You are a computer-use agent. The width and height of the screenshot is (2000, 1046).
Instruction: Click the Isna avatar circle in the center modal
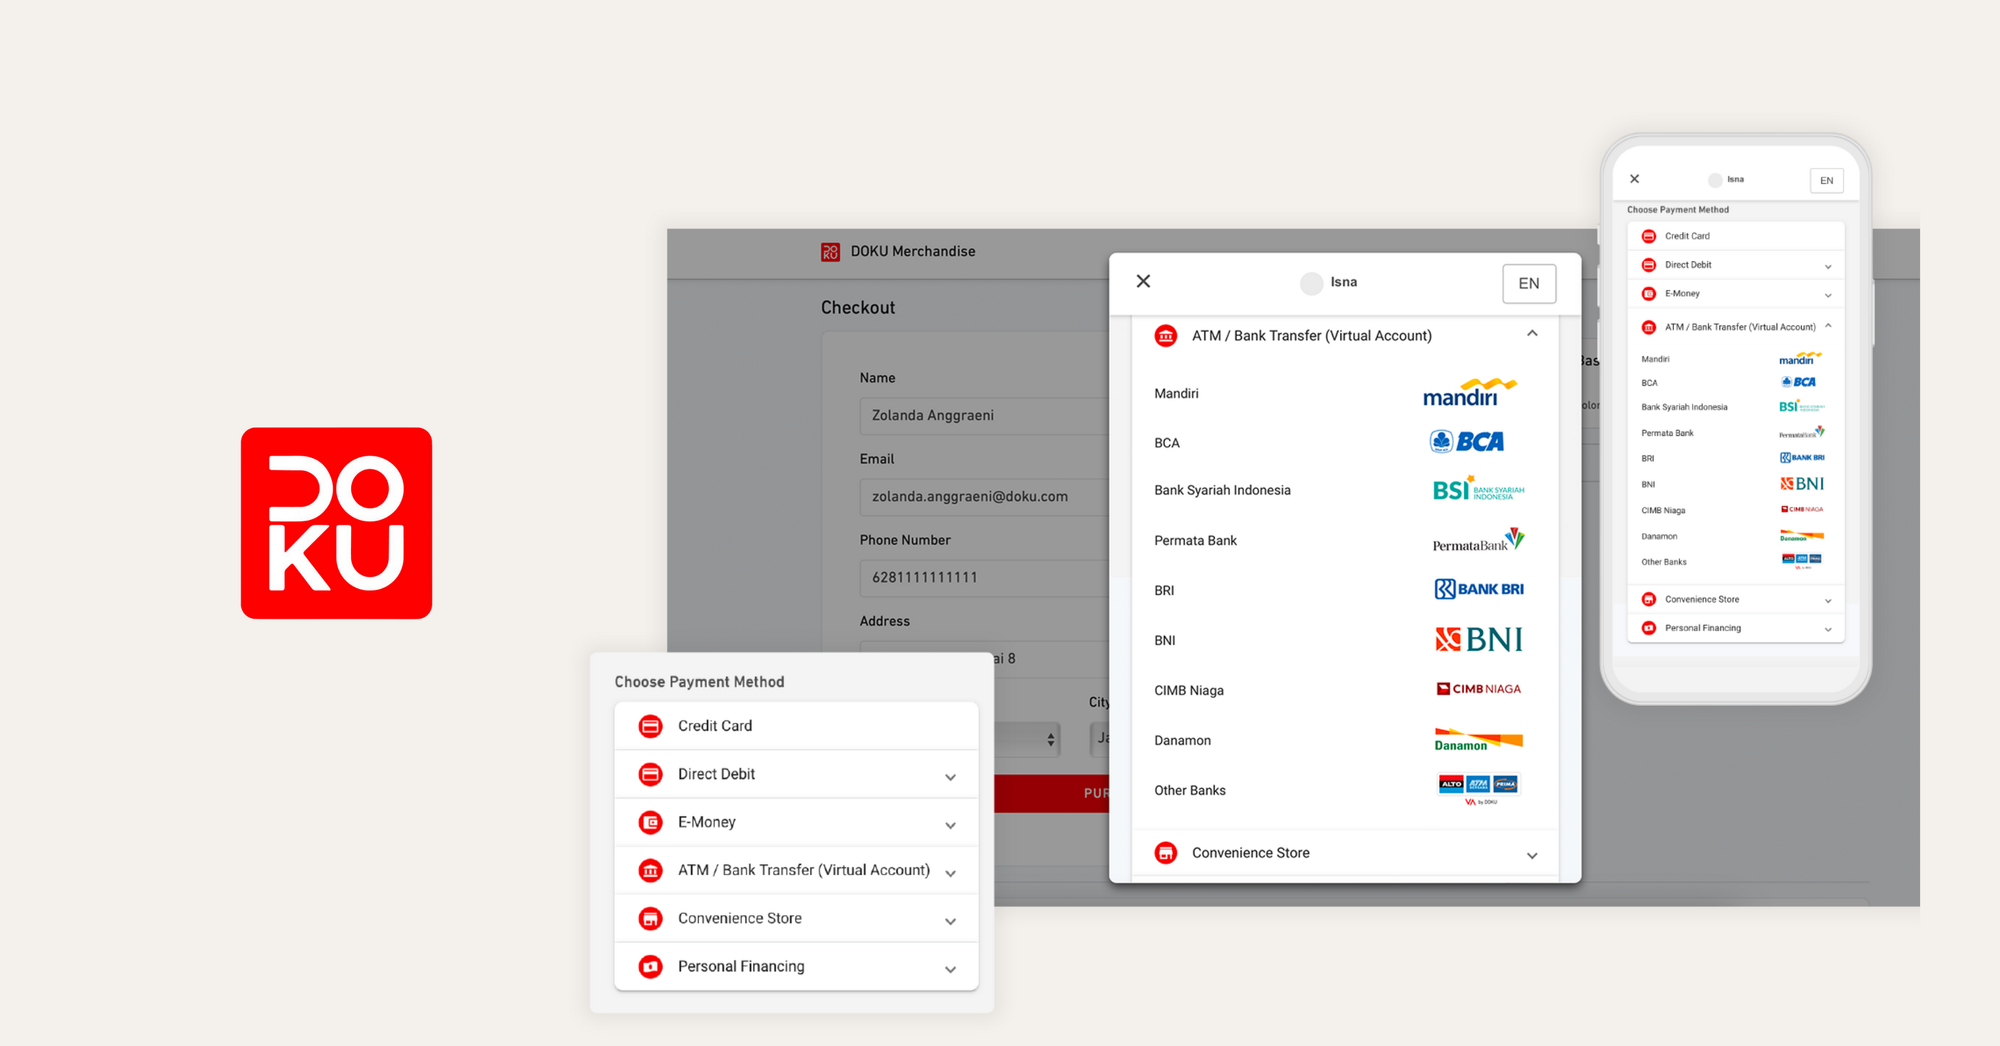point(1312,283)
